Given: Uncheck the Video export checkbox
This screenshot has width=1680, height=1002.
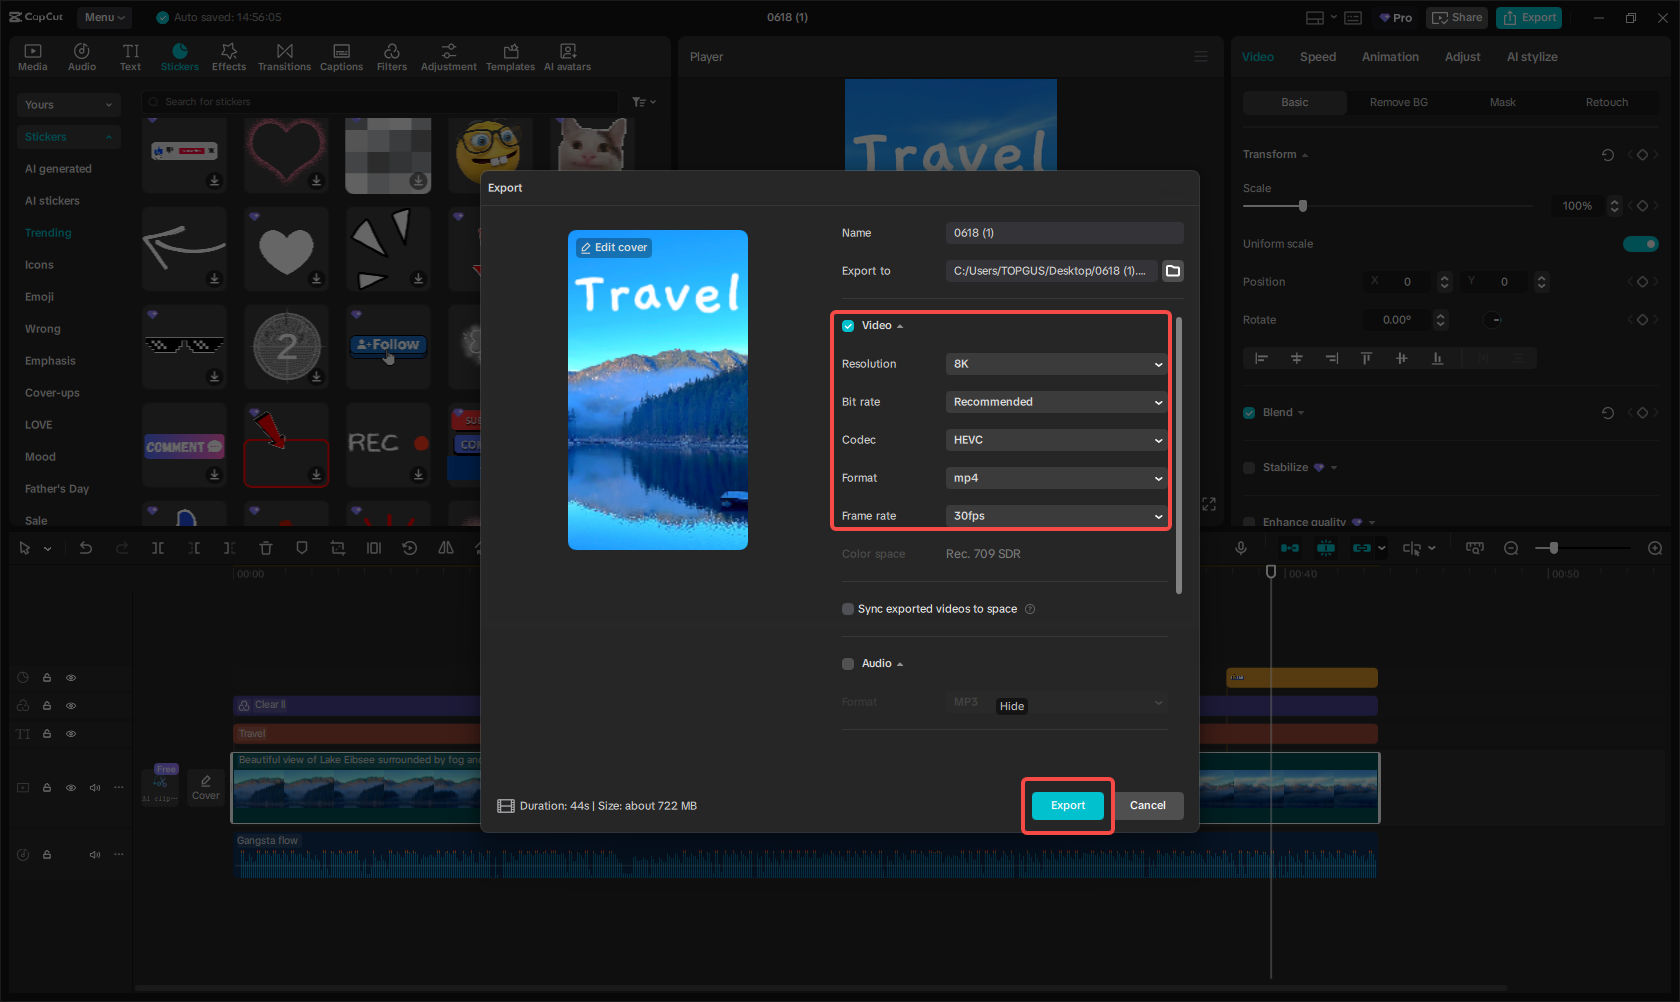Looking at the screenshot, I should pos(848,326).
